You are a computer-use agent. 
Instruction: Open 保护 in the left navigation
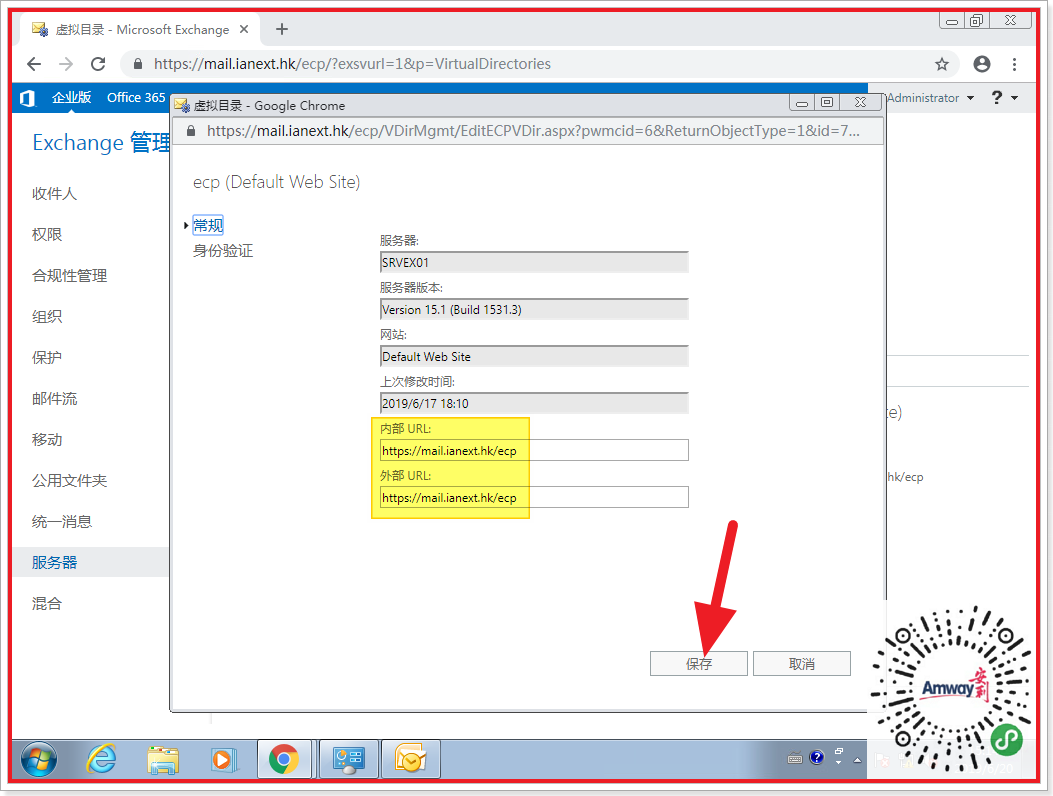coord(47,357)
